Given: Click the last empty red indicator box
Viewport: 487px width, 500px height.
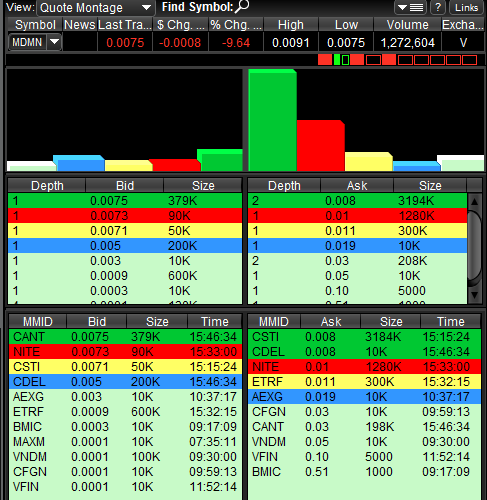Looking at the screenshot, I should pyautogui.click(x=469, y=60).
